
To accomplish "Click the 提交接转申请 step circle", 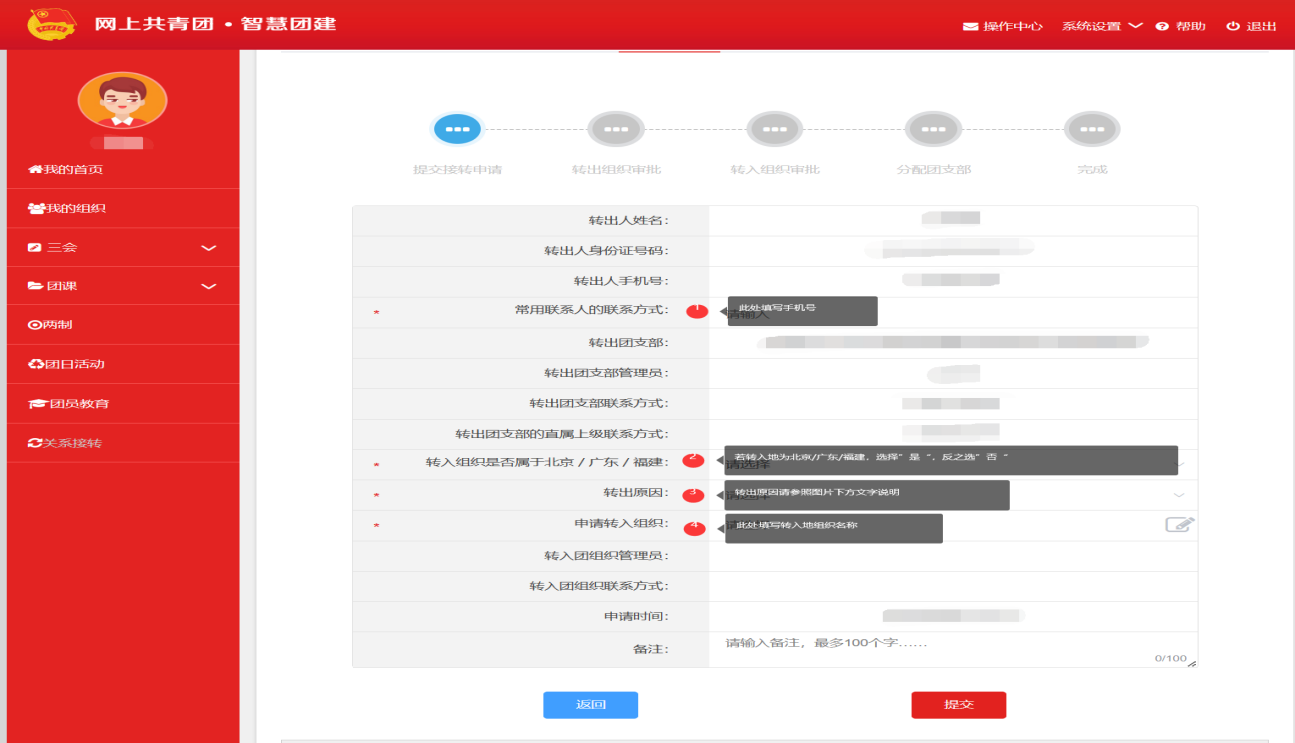I will [457, 129].
